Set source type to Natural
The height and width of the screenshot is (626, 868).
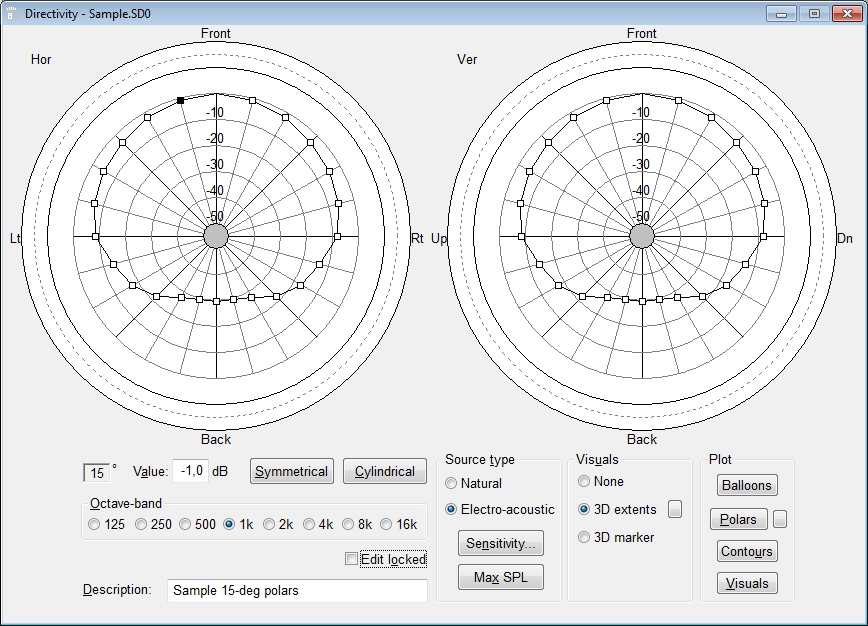click(452, 483)
